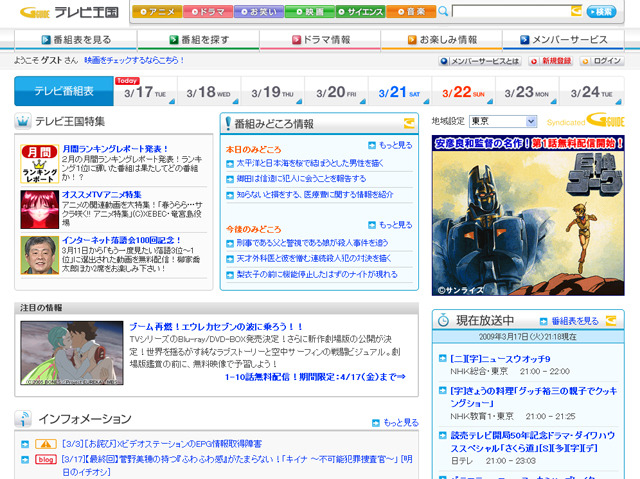This screenshot has height=479, width=640.
Task: Open 天才外科医と彼を憎む連続殺人犯 highlight link
Action: click(314, 258)
